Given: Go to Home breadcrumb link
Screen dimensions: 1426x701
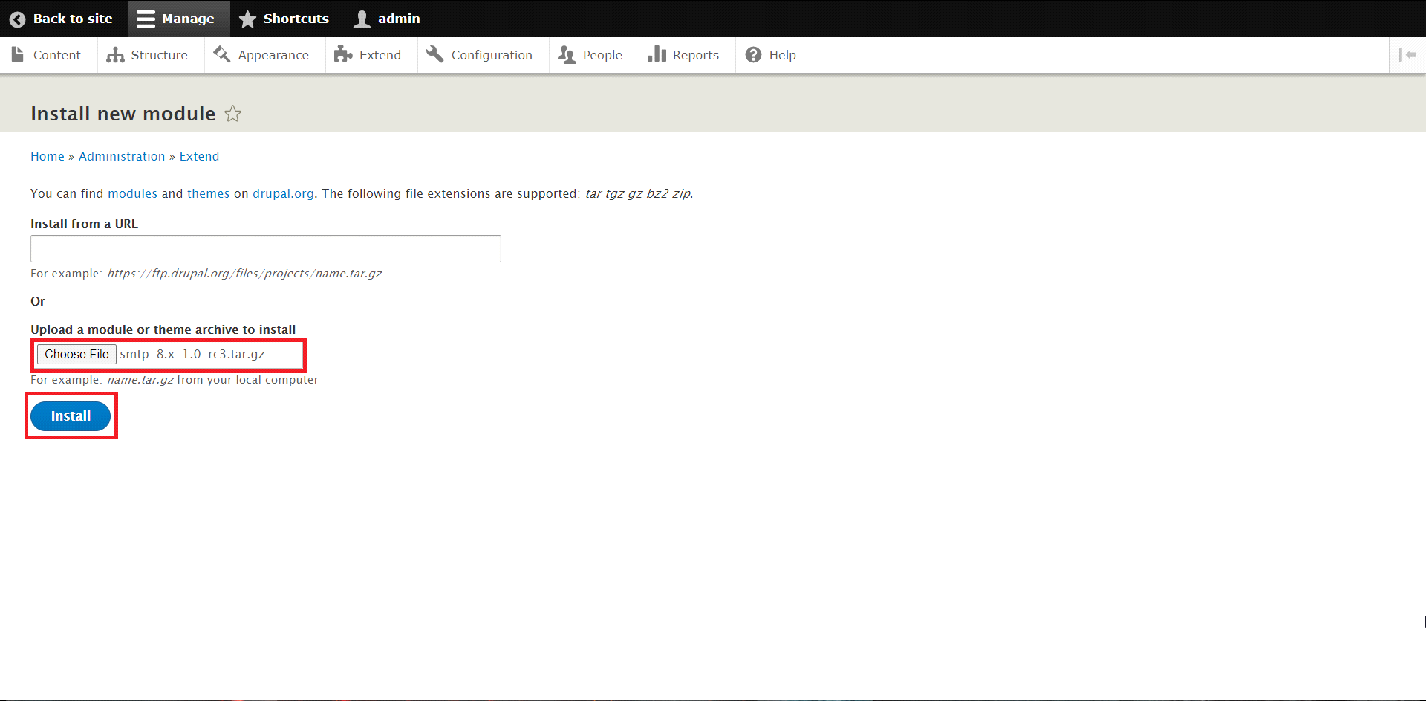Looking at the screenshot, I should 47,157.
